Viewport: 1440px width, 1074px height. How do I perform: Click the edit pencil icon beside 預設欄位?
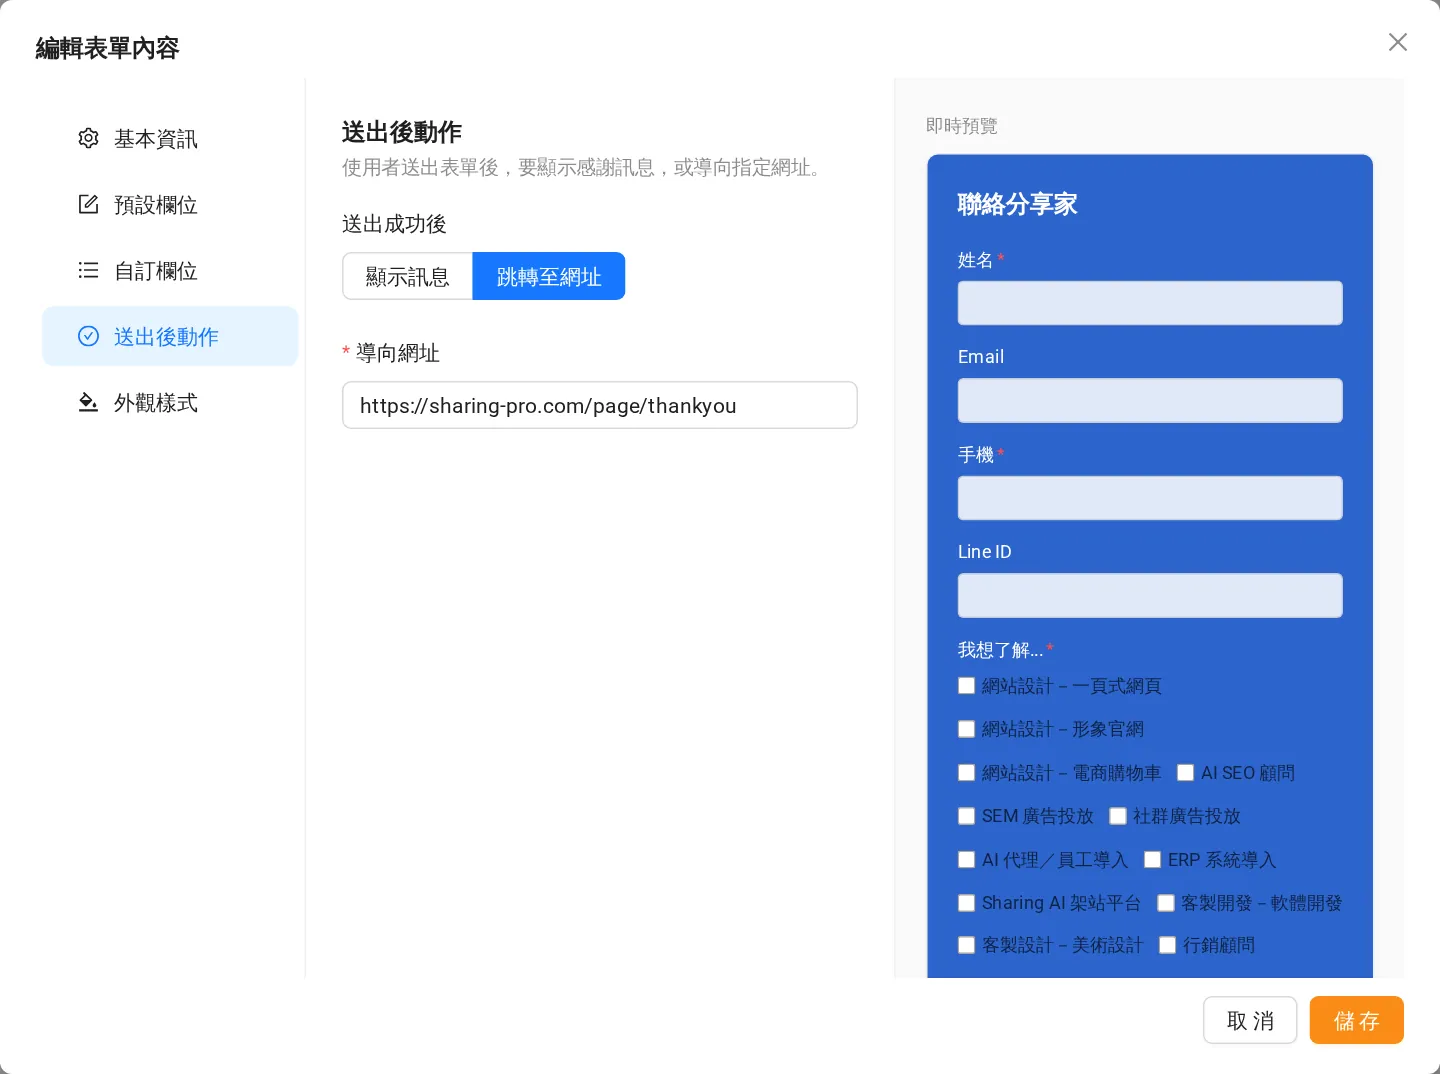(88, 204)
